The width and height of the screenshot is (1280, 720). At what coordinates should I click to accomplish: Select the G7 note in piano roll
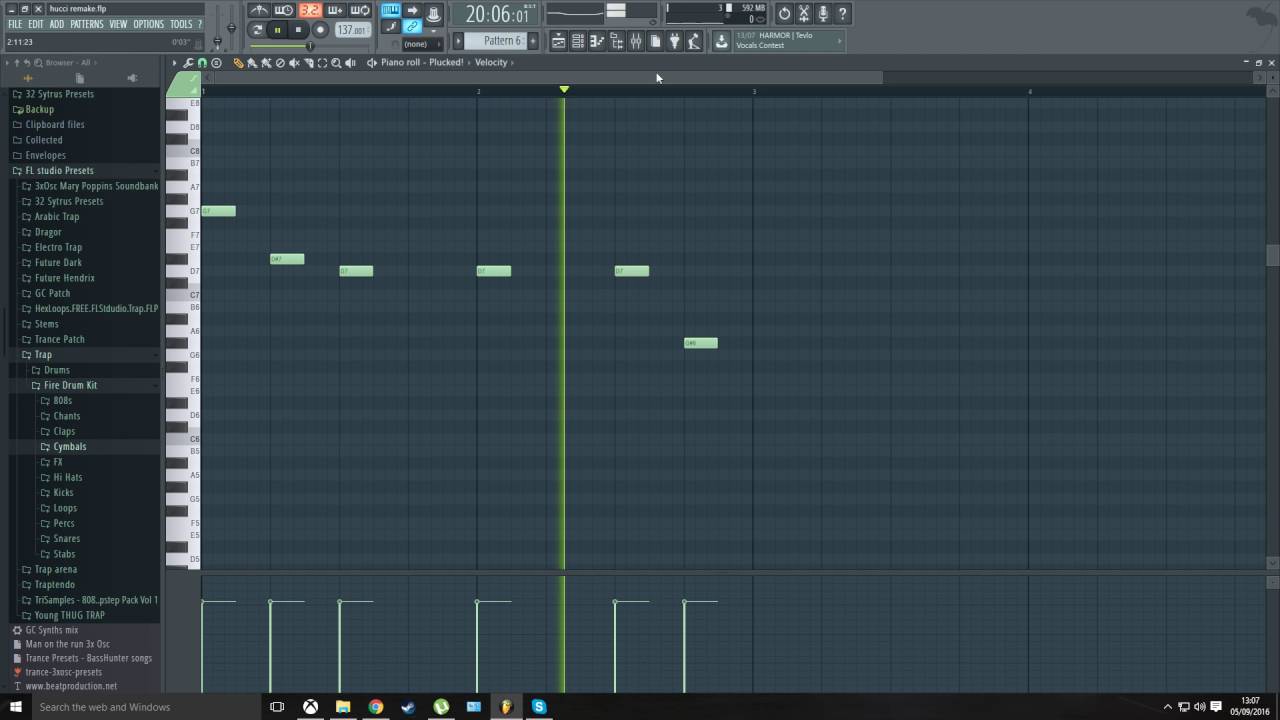point(219,211)
